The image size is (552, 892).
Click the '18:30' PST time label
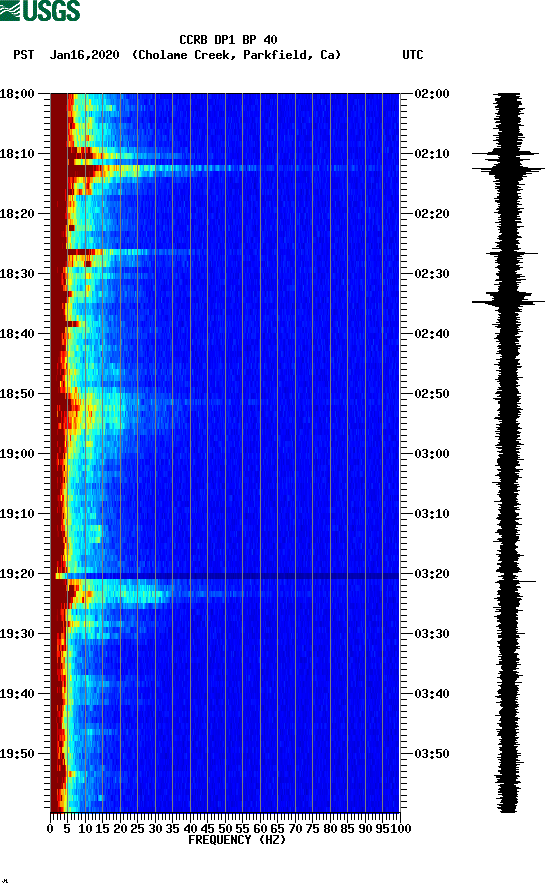click(17, 274)
